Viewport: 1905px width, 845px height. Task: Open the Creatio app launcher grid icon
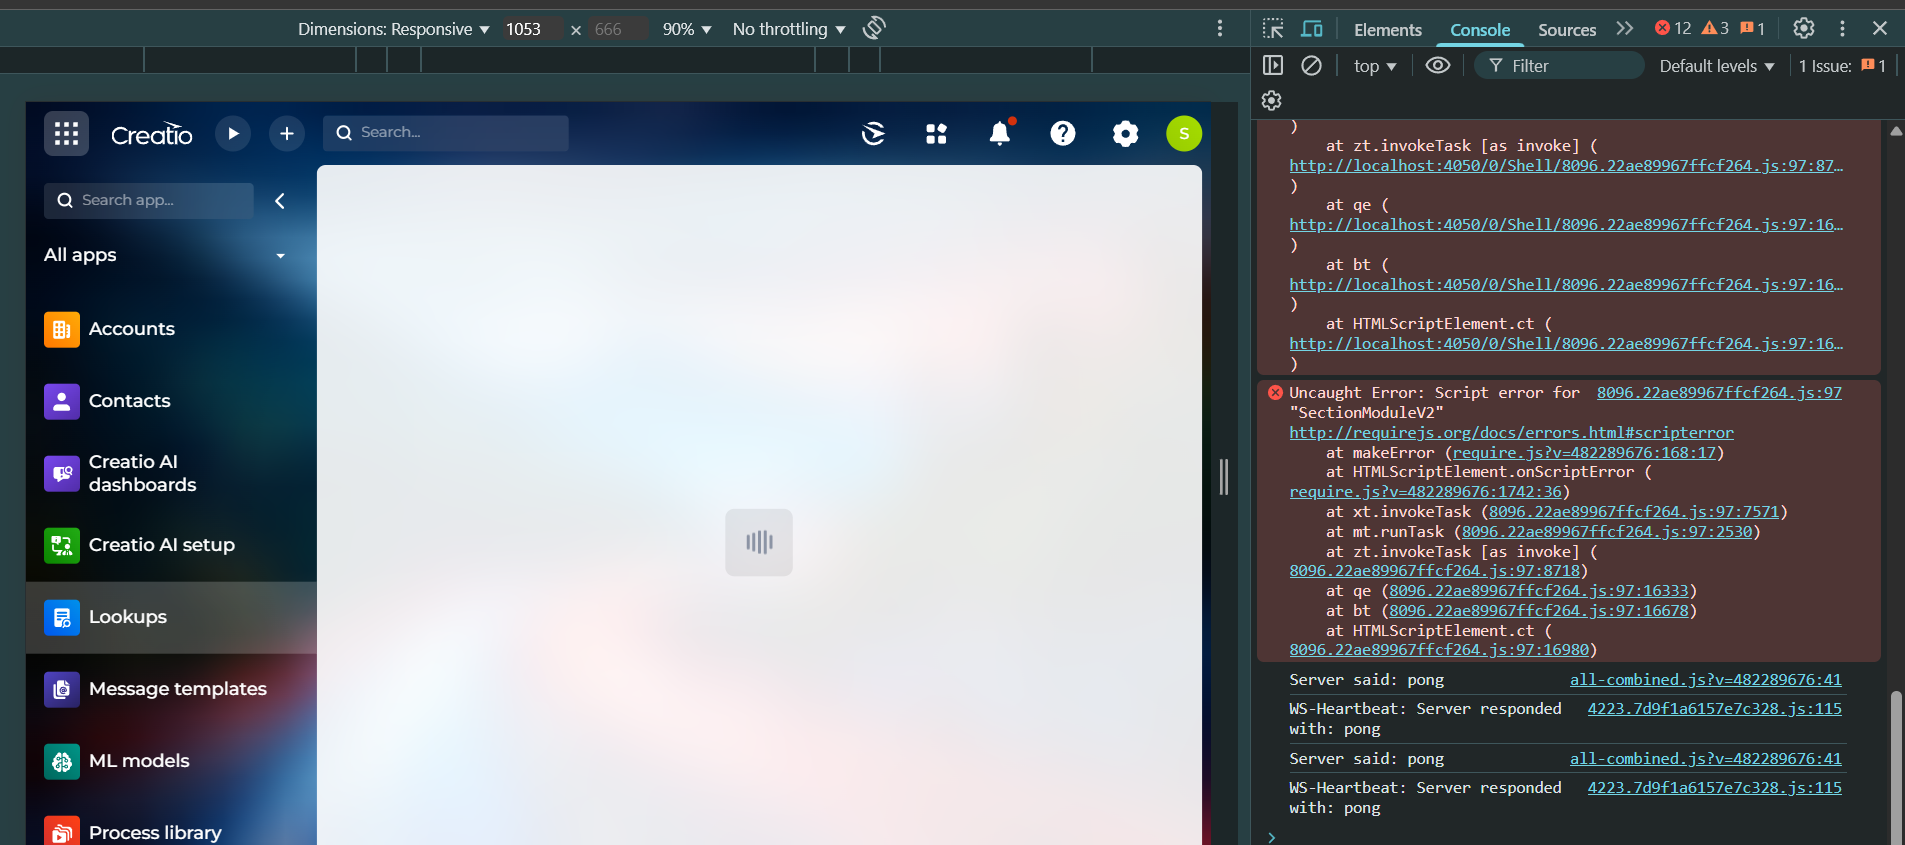coord(66,134)
